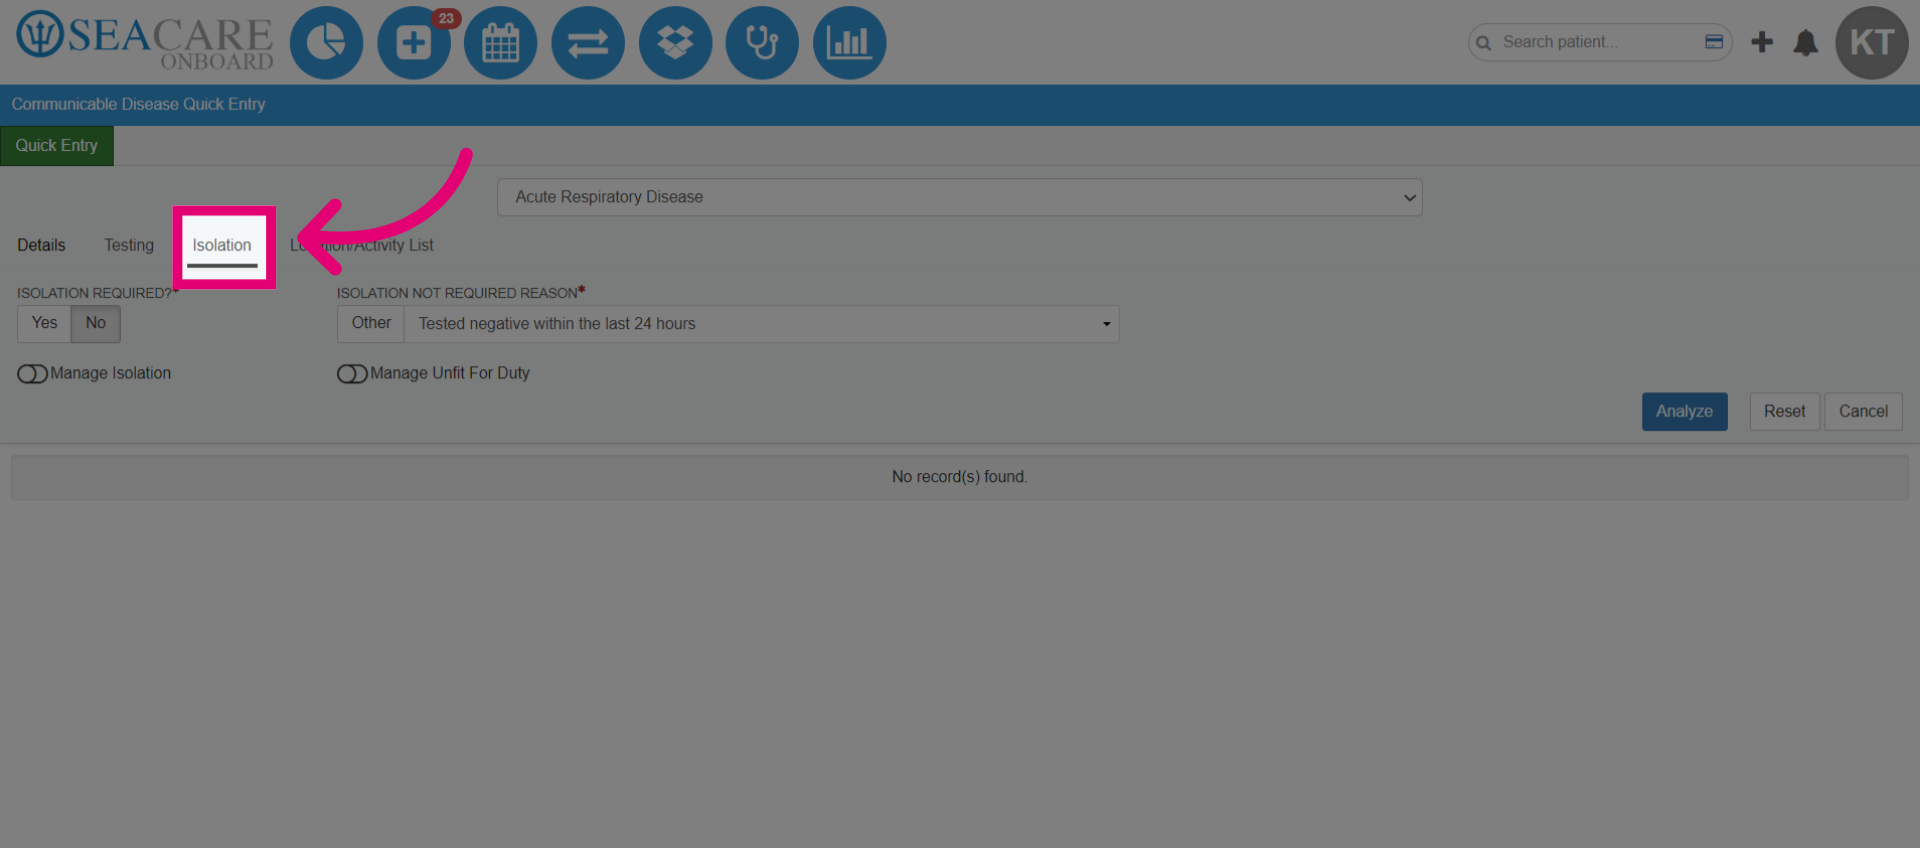Click the Cancel button
Image resolution: width=1920 pixels, height=848 pixels.
coord(1863,412)
